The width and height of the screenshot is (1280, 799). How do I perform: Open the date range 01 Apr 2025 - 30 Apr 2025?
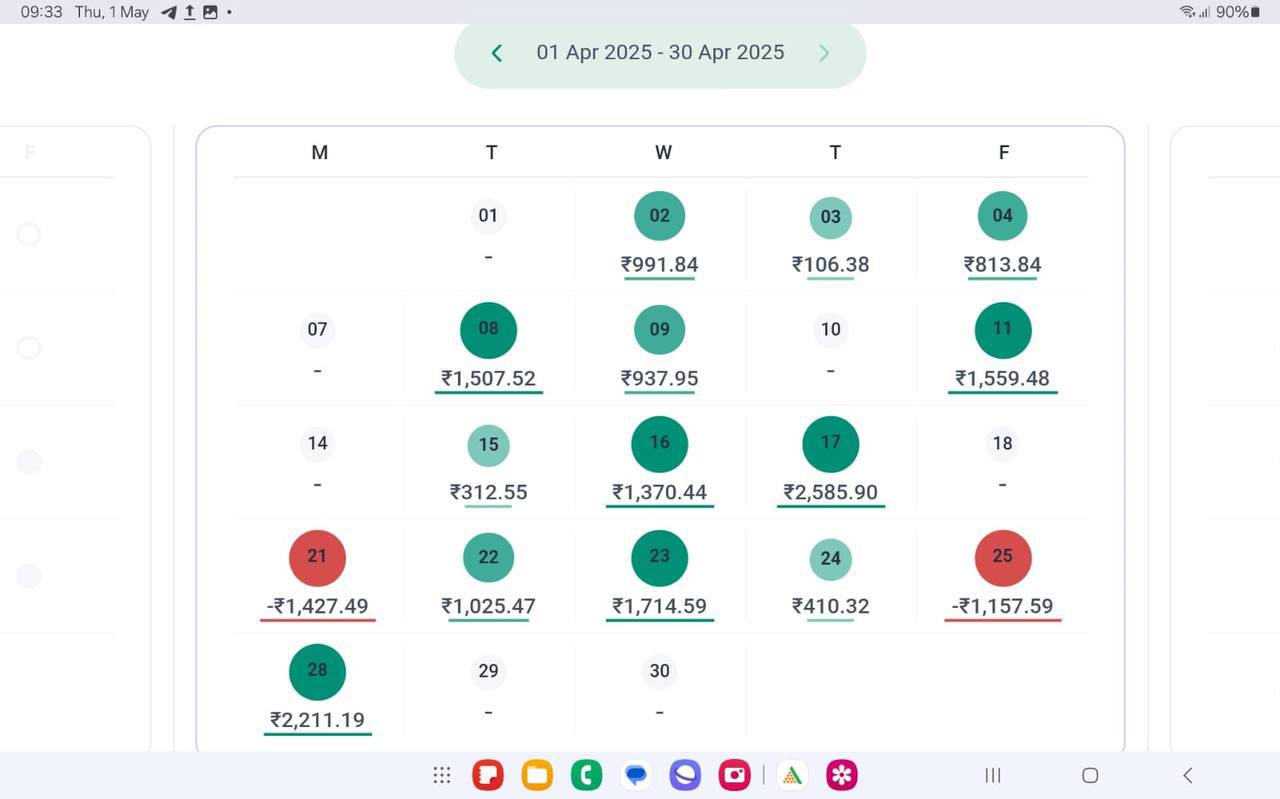[660, 53]
